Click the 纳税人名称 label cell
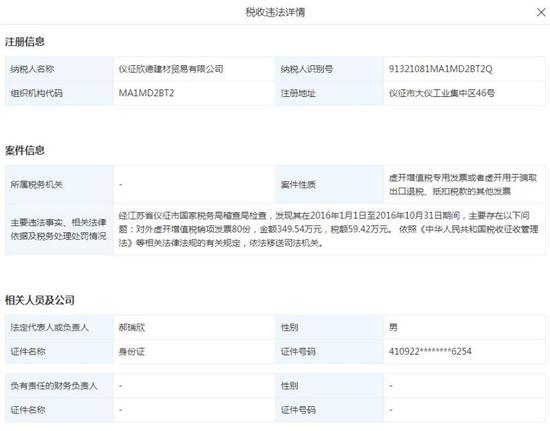This screenshot has height=431, width=550. click(59, 69)
